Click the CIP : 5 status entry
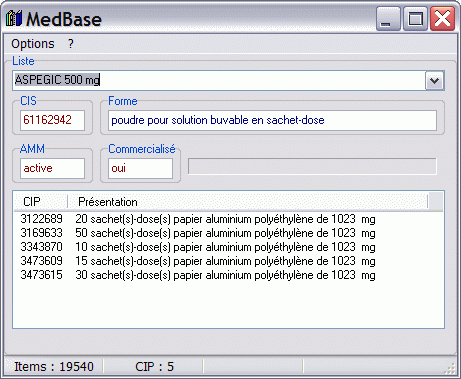Image resolution: width=461 pixels, height=379 pixels. pyautogui.click(x=154, y=367)
